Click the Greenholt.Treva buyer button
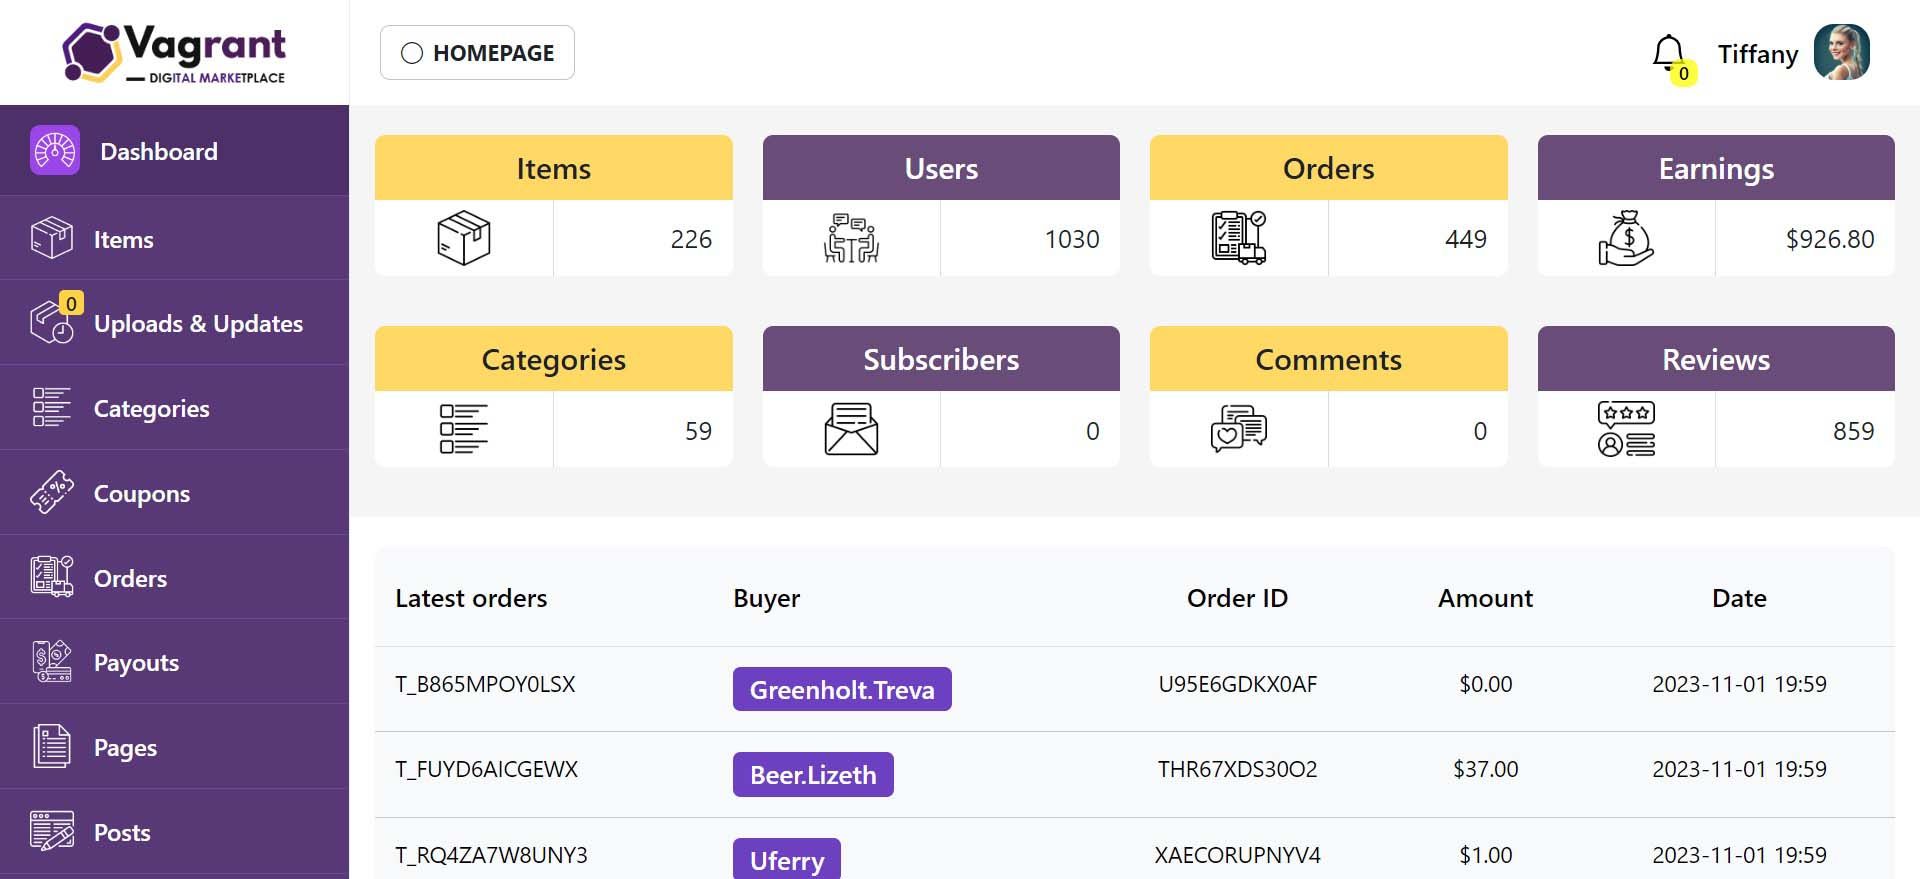1920x879 pixels. (x=842, y=689)
